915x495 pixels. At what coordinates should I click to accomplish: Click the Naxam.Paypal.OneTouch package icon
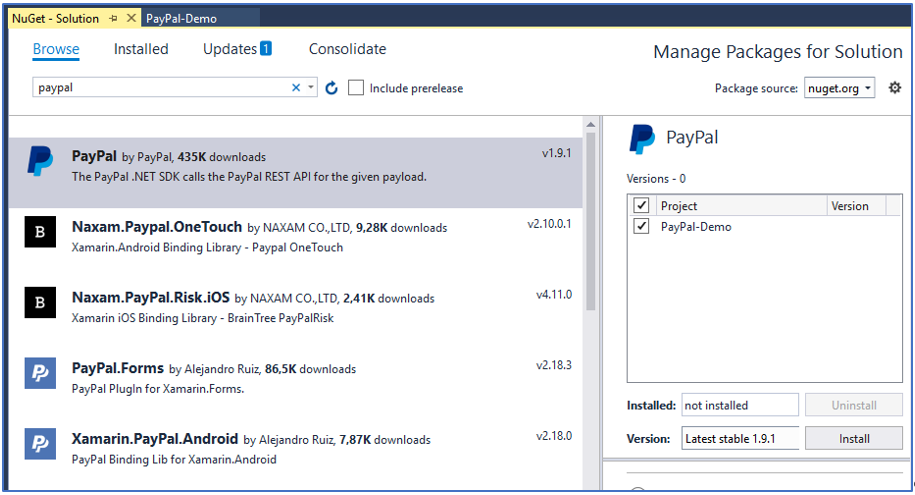pos(40,232)
